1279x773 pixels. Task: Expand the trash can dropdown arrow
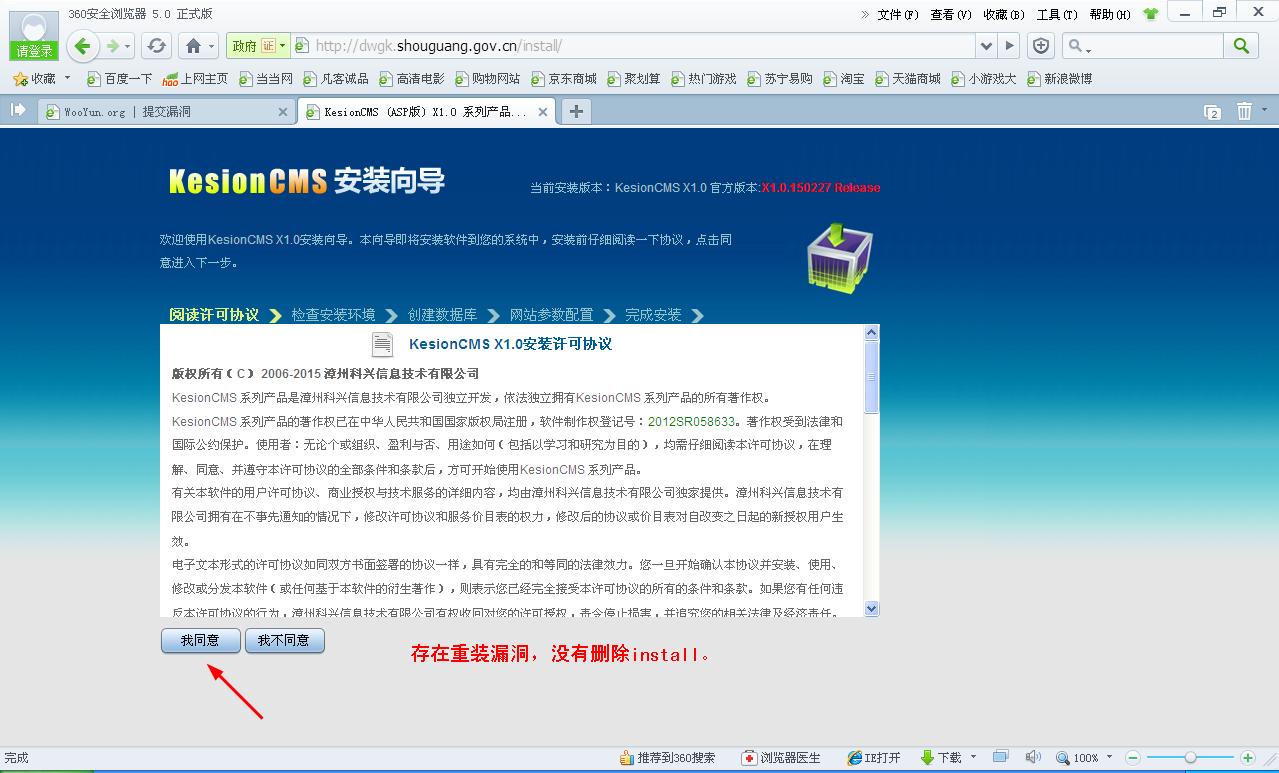pos(1264,110)
